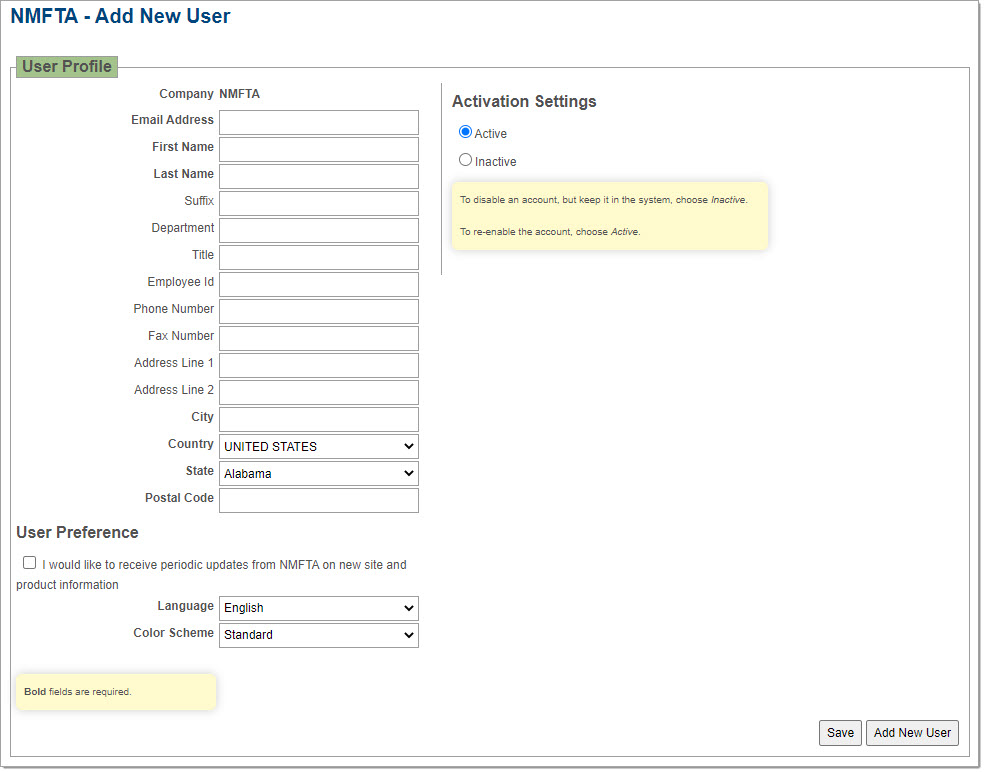Image resolution: width=984 pixels, height=772 pixels.
Task: Select the Employee Id input box
Action: pyautogui.click(x=319, y=285)
